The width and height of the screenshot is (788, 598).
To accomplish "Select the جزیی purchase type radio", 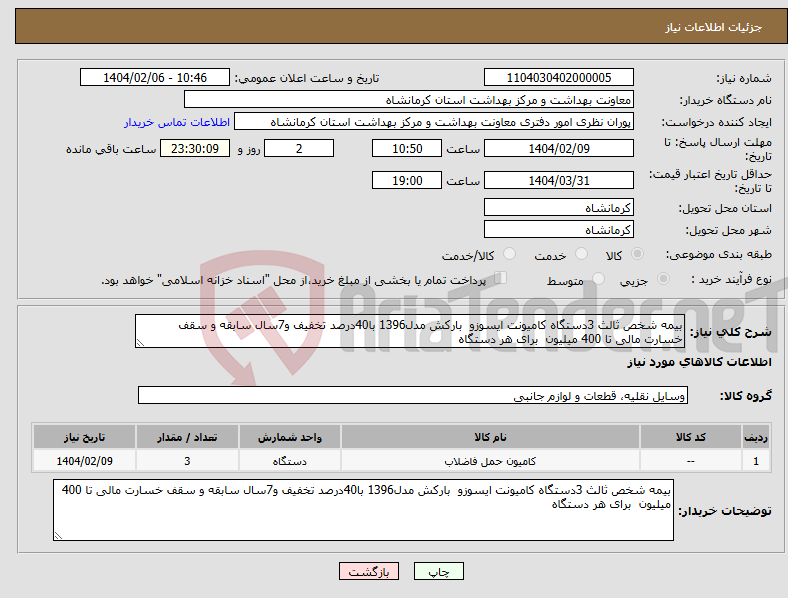I will click(x=663, y=279).
